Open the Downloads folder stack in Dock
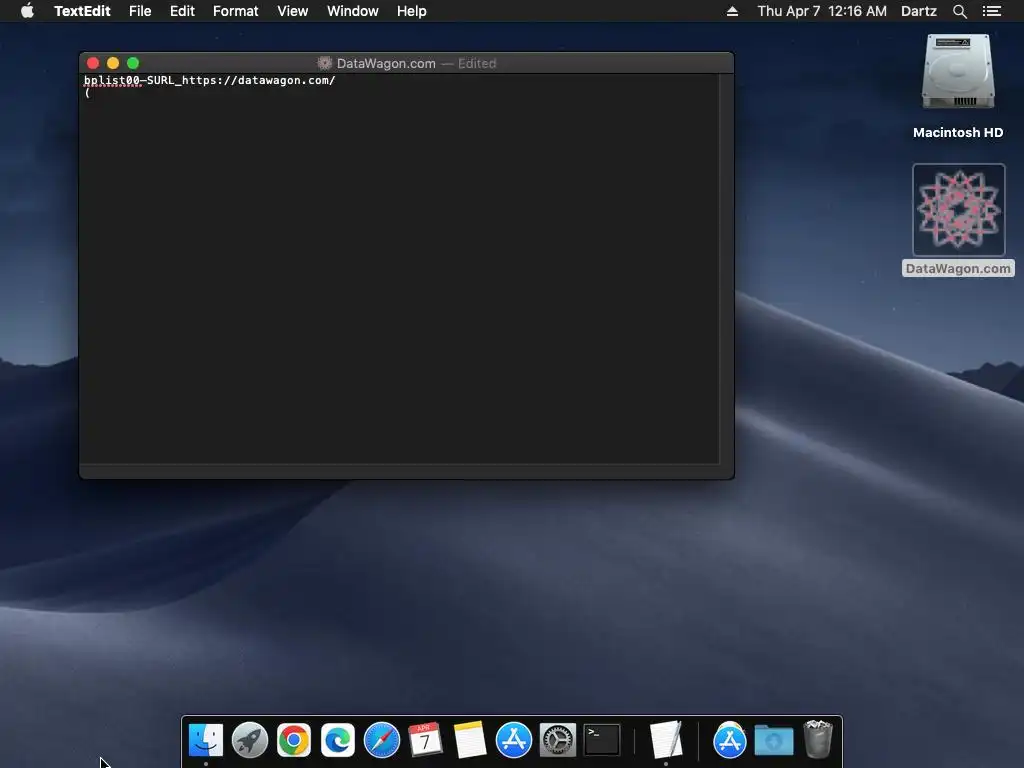Viewport: 1024px width, 768px height. click(x=774, y=740)
